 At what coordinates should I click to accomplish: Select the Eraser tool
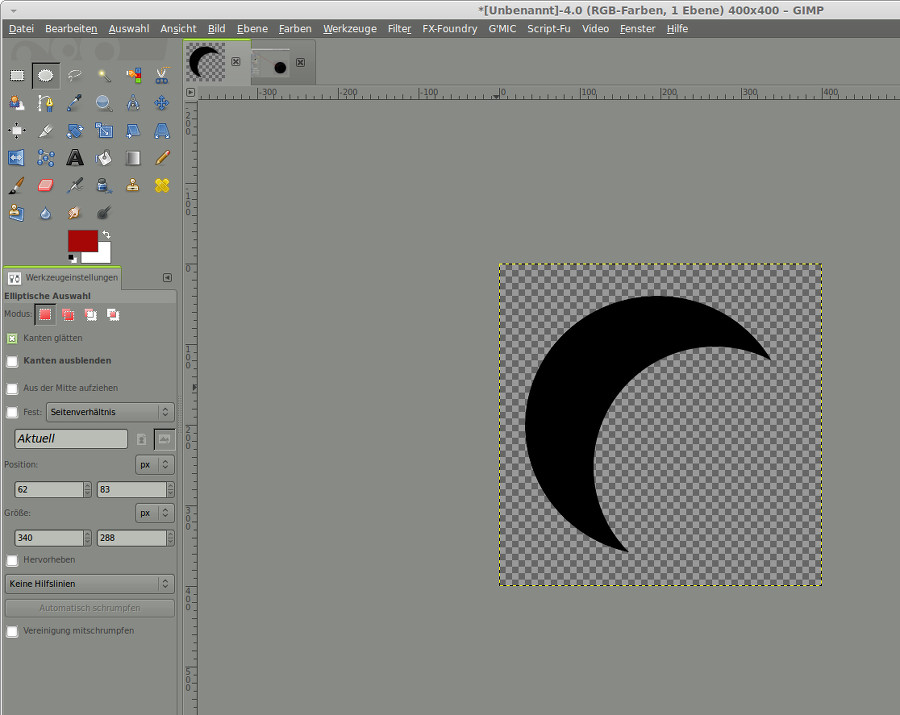[x=46, y=185]
